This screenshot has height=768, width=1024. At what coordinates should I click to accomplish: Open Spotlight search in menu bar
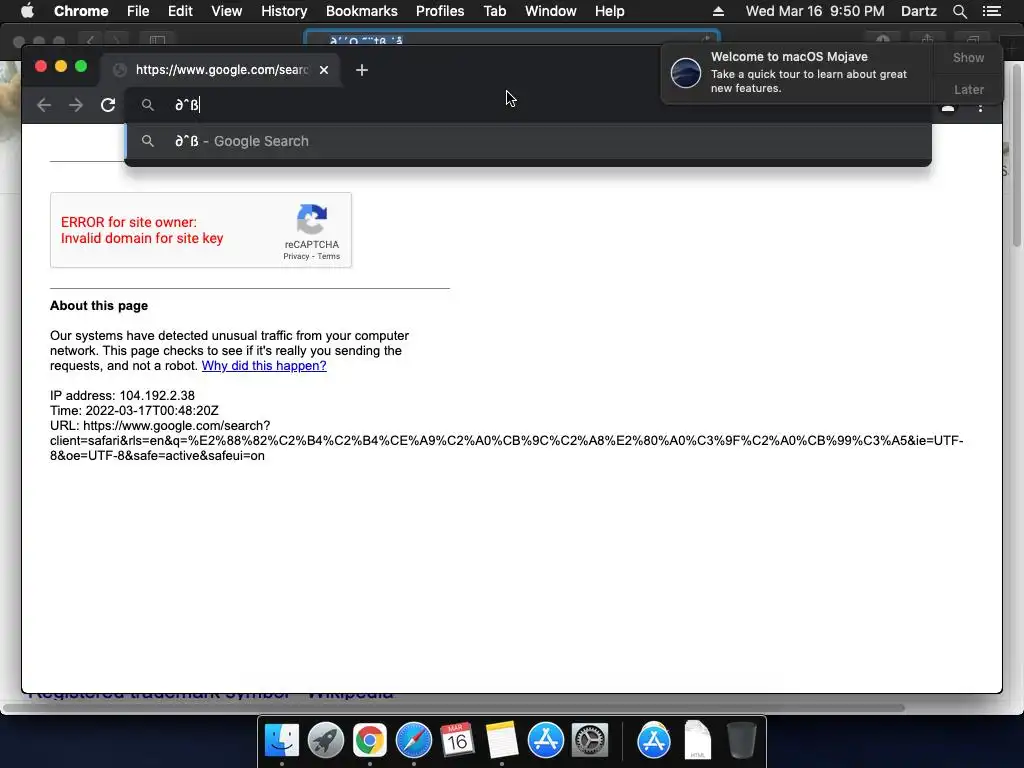tap(959, 11)
